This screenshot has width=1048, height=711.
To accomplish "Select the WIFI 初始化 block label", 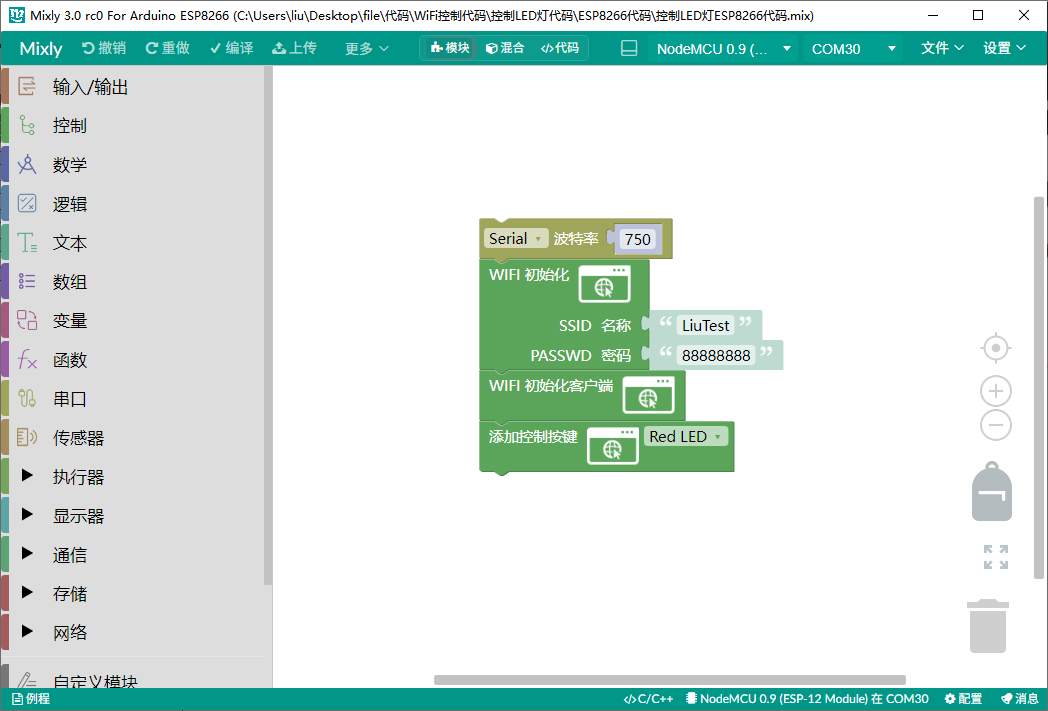I will (529, 275).
